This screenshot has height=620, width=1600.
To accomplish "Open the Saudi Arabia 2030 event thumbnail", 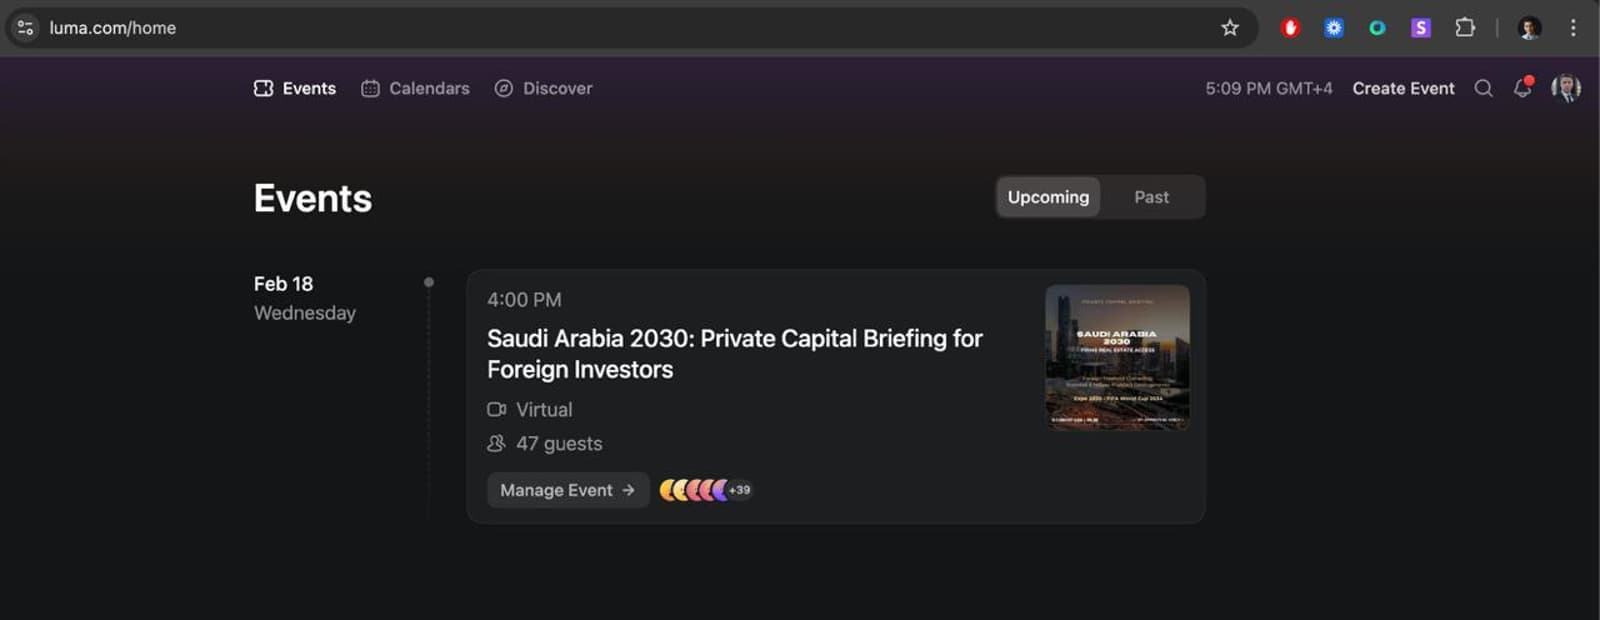I will (x=1117, y=357).
